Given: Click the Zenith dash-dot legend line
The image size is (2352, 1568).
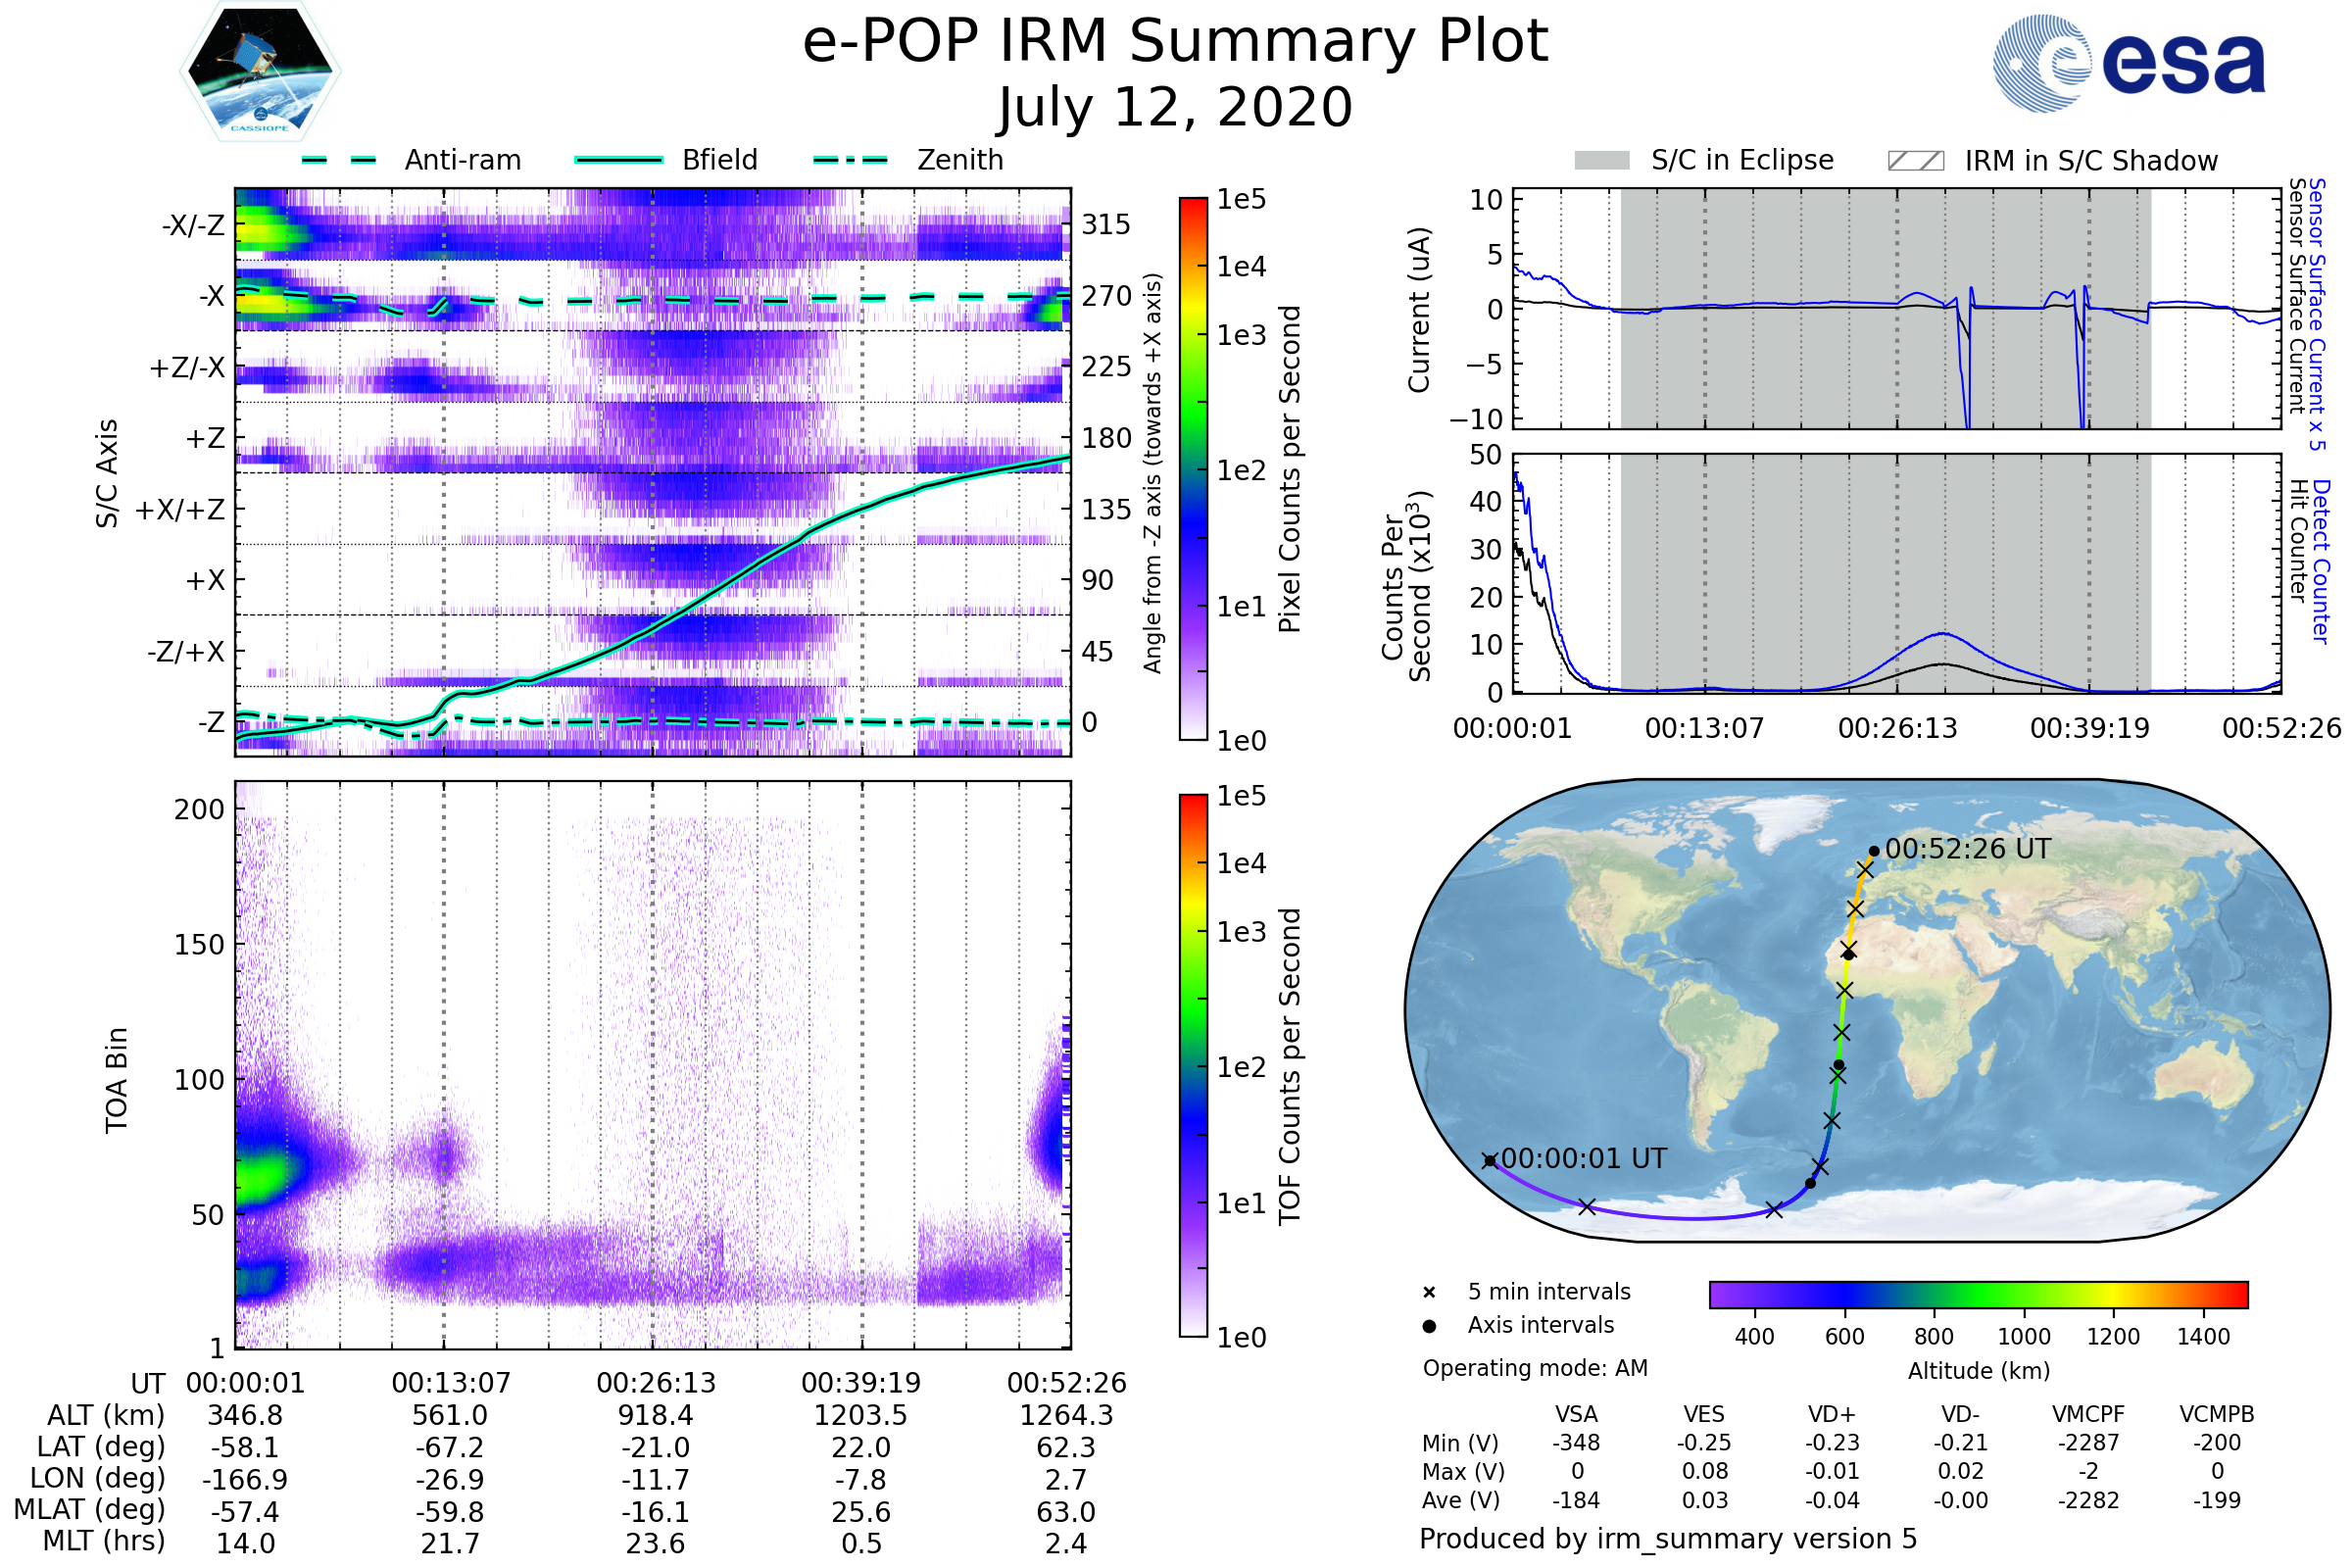Looking at the screenshot, I should point(850,160).
